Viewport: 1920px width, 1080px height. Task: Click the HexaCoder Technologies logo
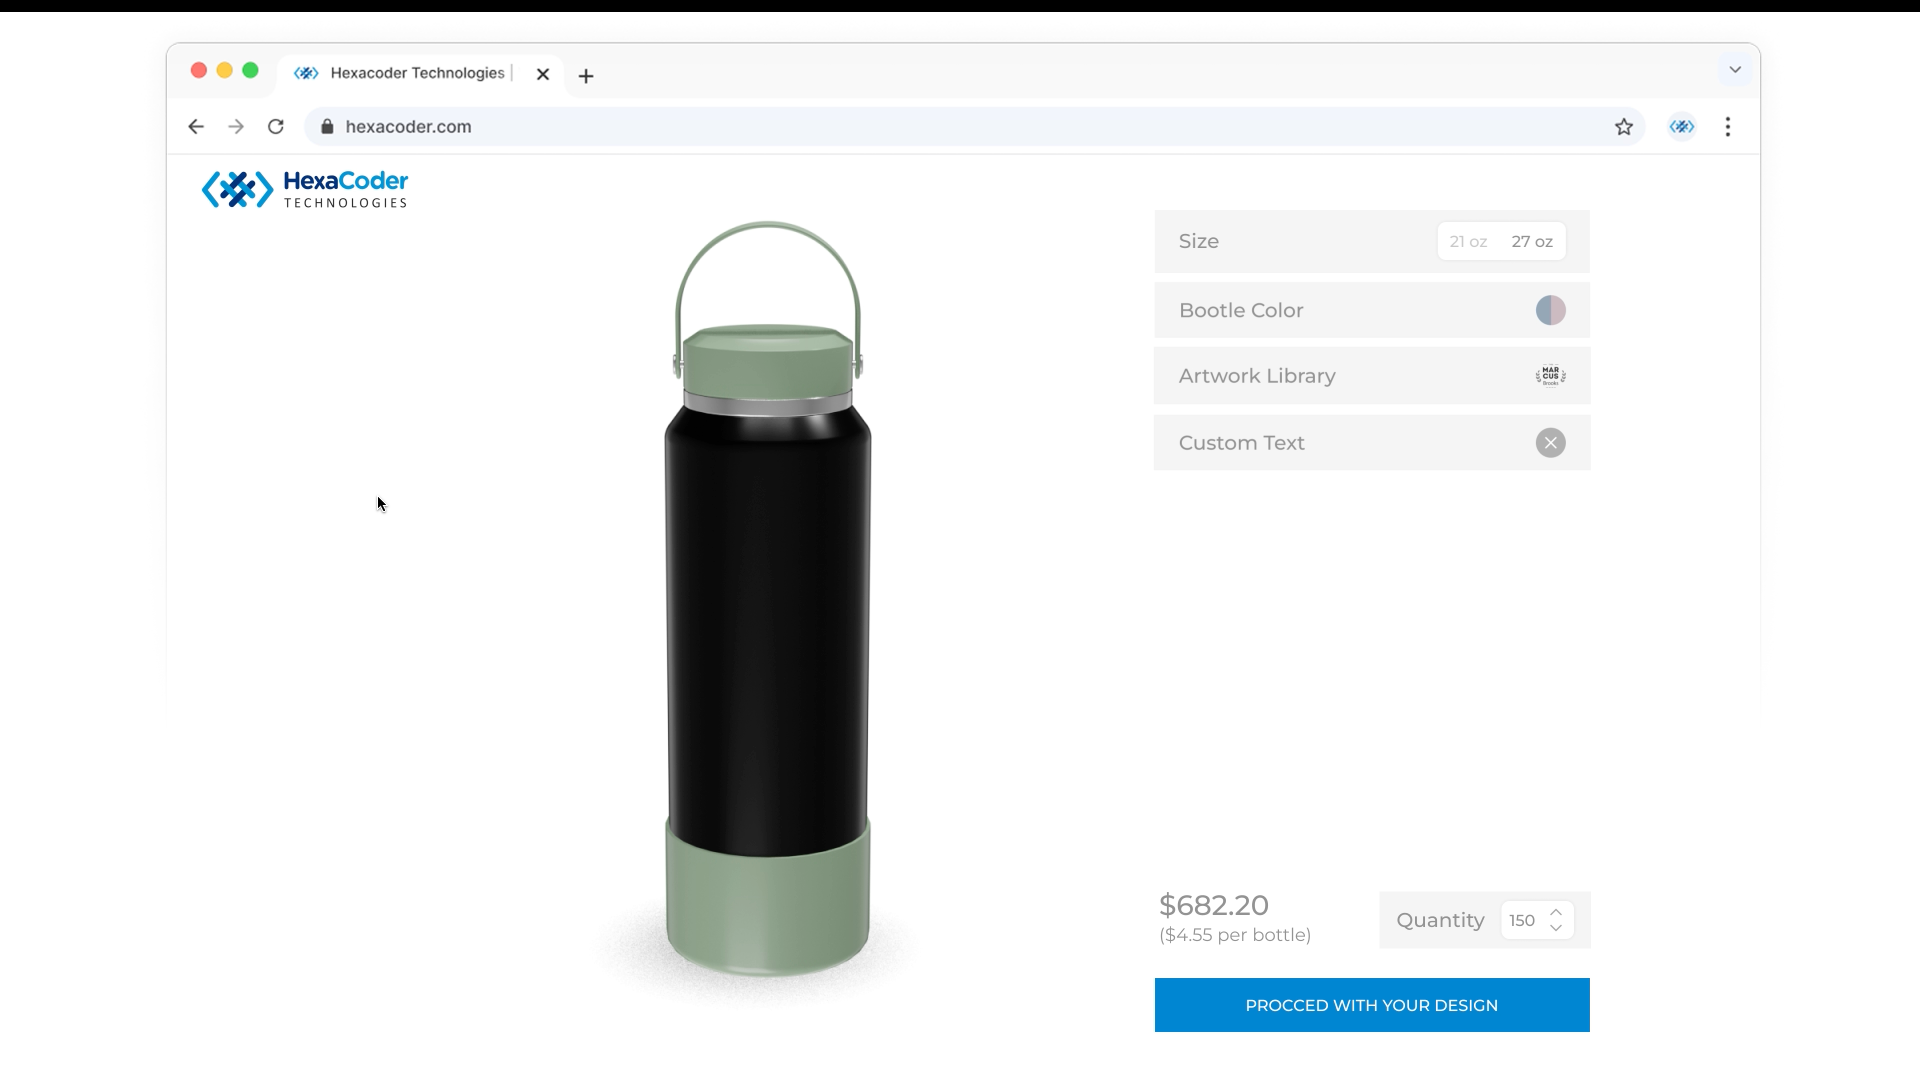pyautogui.click(x=305, y=189)
